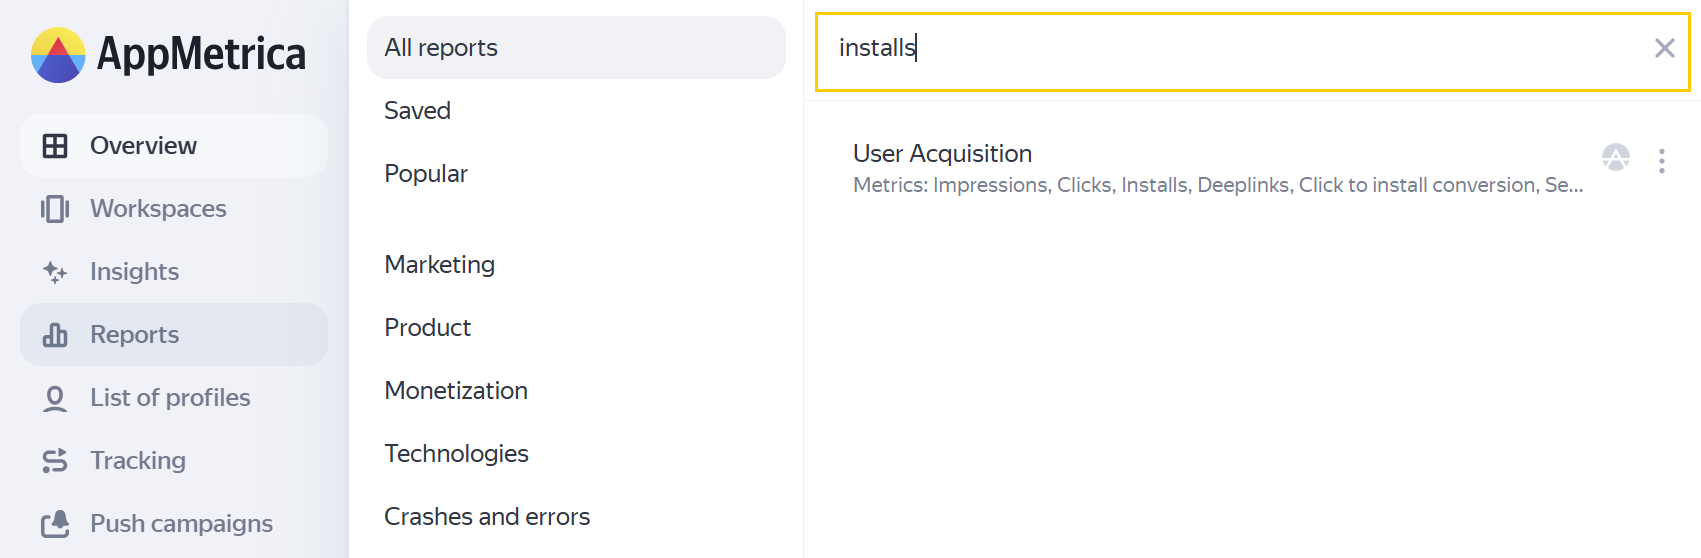Click the Push campaigns icon
The height and width of the screenshot is (558, 1701).
click(x=55, y=524)
